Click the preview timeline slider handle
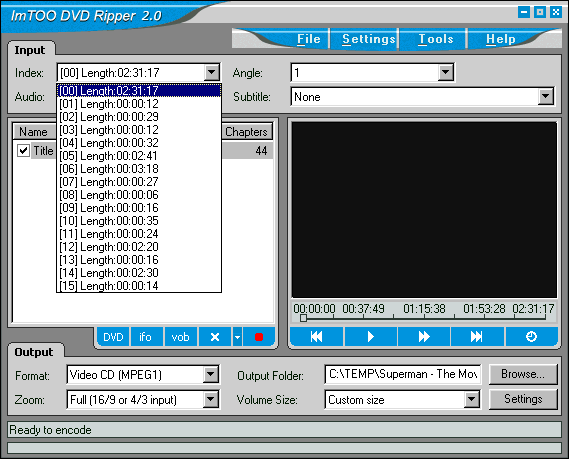The image size is (569, 459). coord(303,318)
